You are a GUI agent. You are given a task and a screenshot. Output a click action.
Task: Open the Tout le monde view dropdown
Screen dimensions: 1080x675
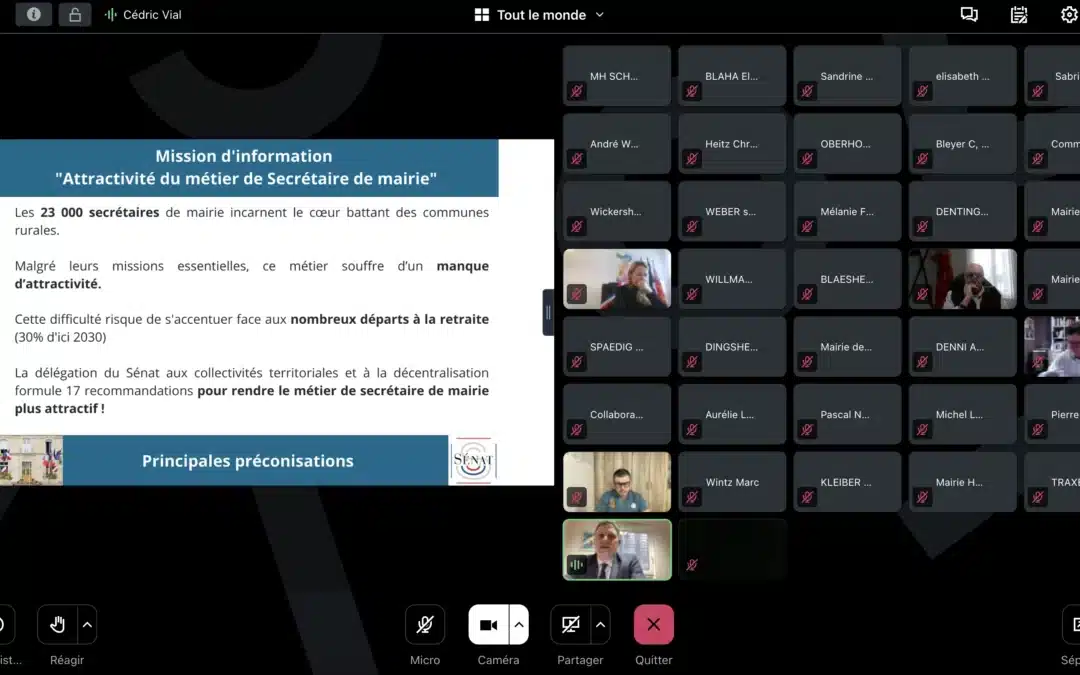pos(540,14)
